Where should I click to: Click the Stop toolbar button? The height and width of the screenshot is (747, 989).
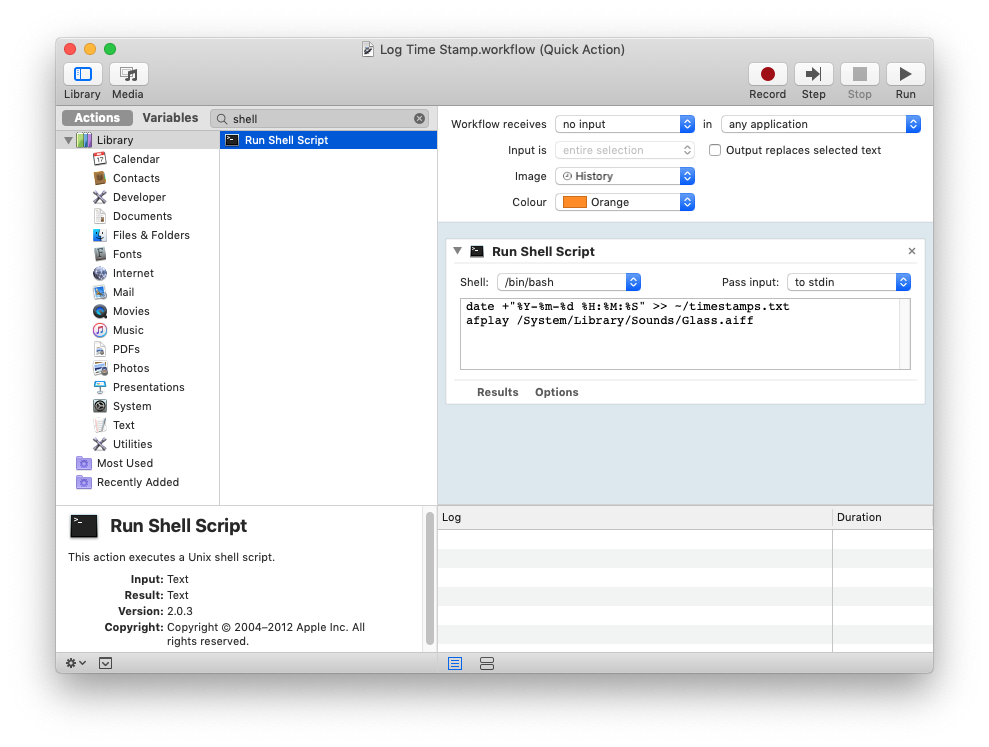pos(859,74)
